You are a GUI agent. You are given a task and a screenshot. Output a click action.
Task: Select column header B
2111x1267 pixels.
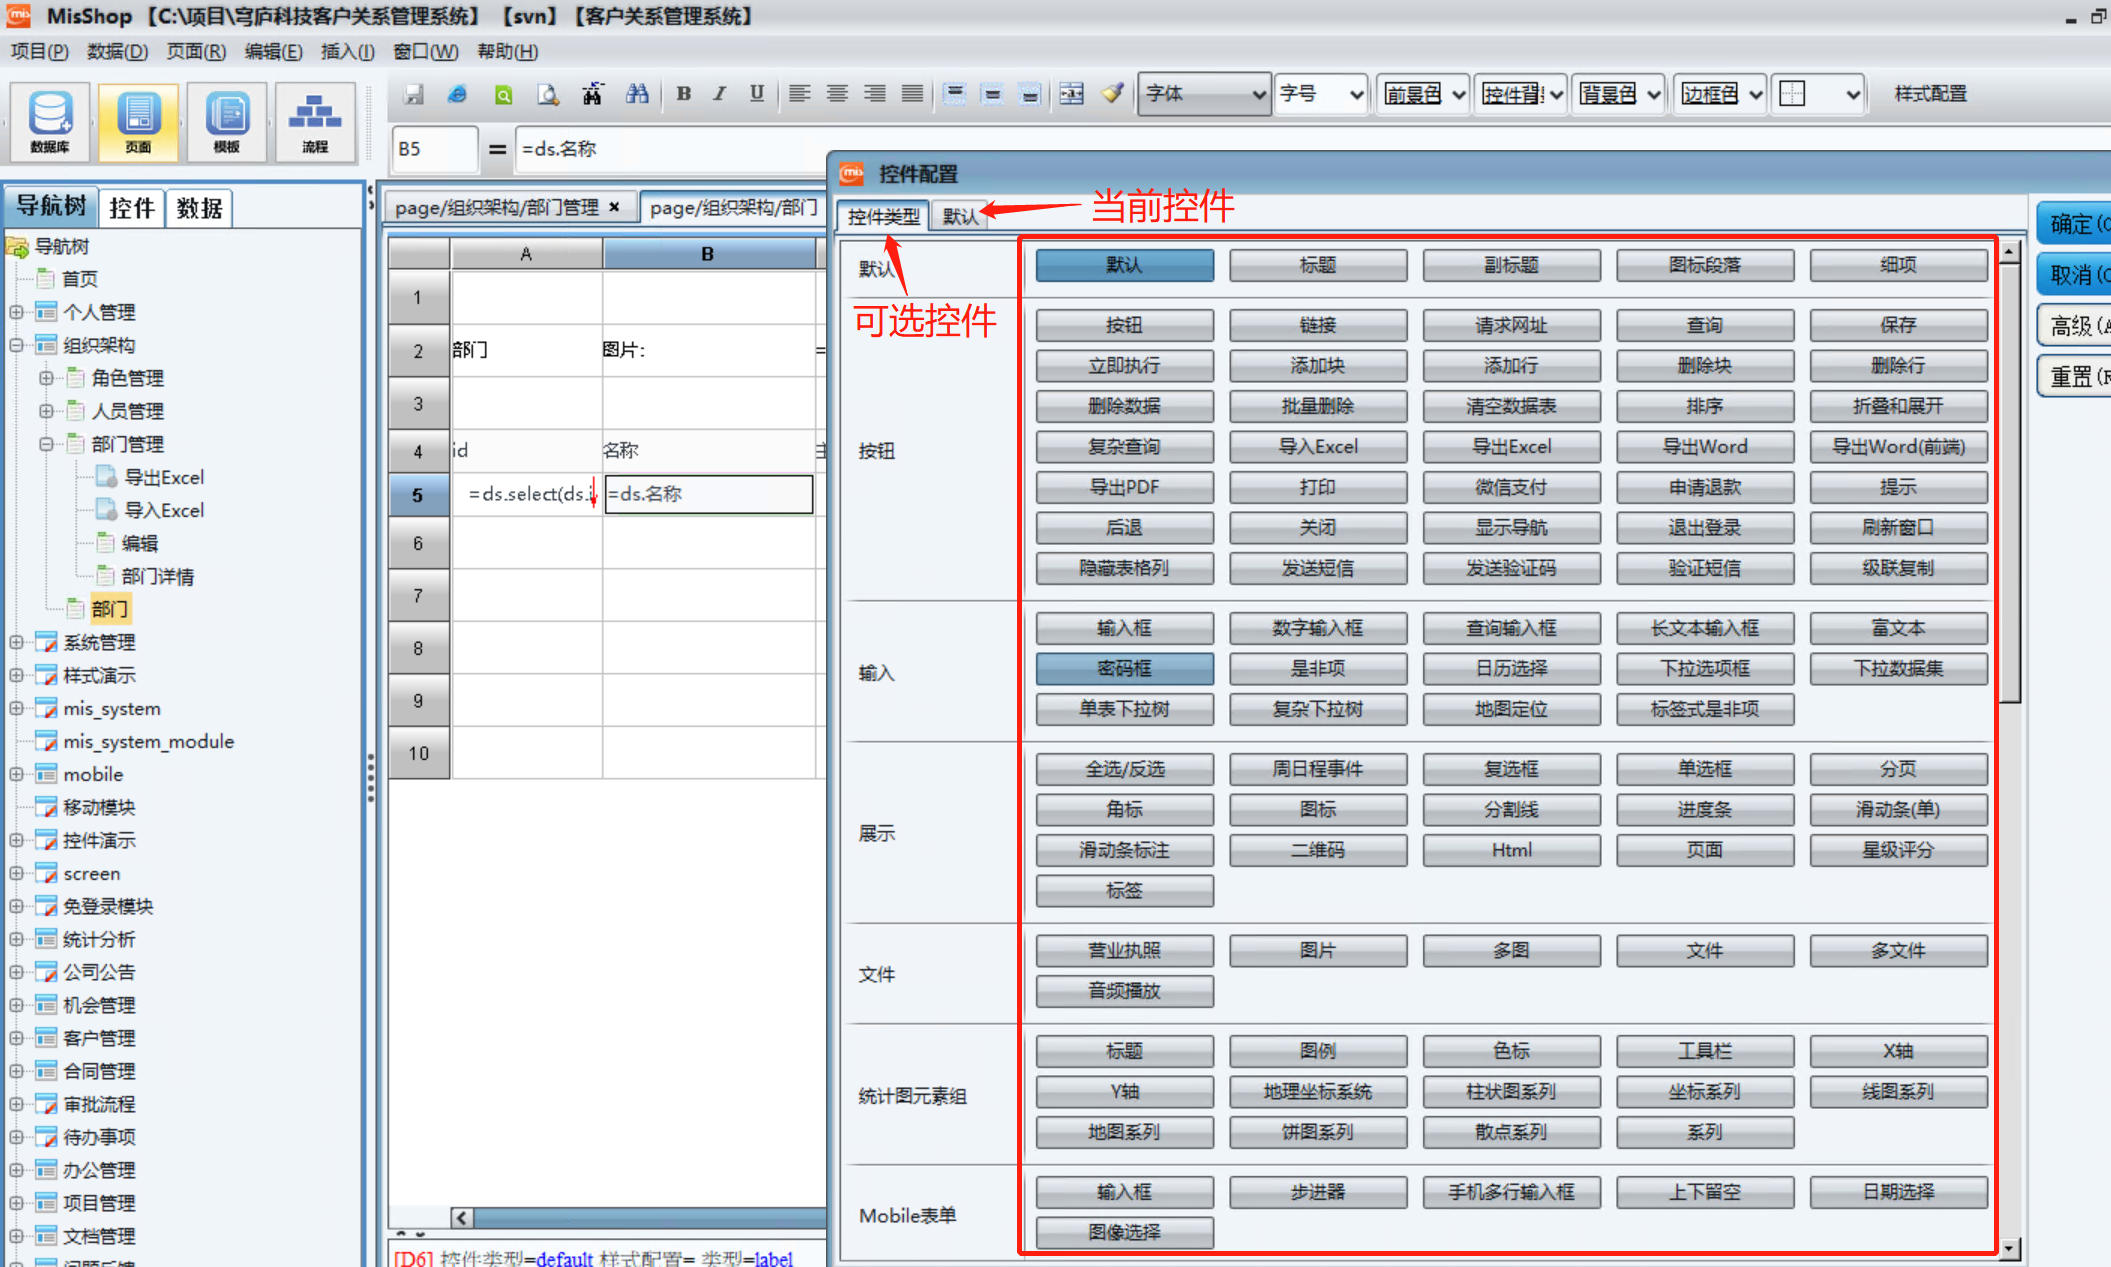click(x=708, y=254)
